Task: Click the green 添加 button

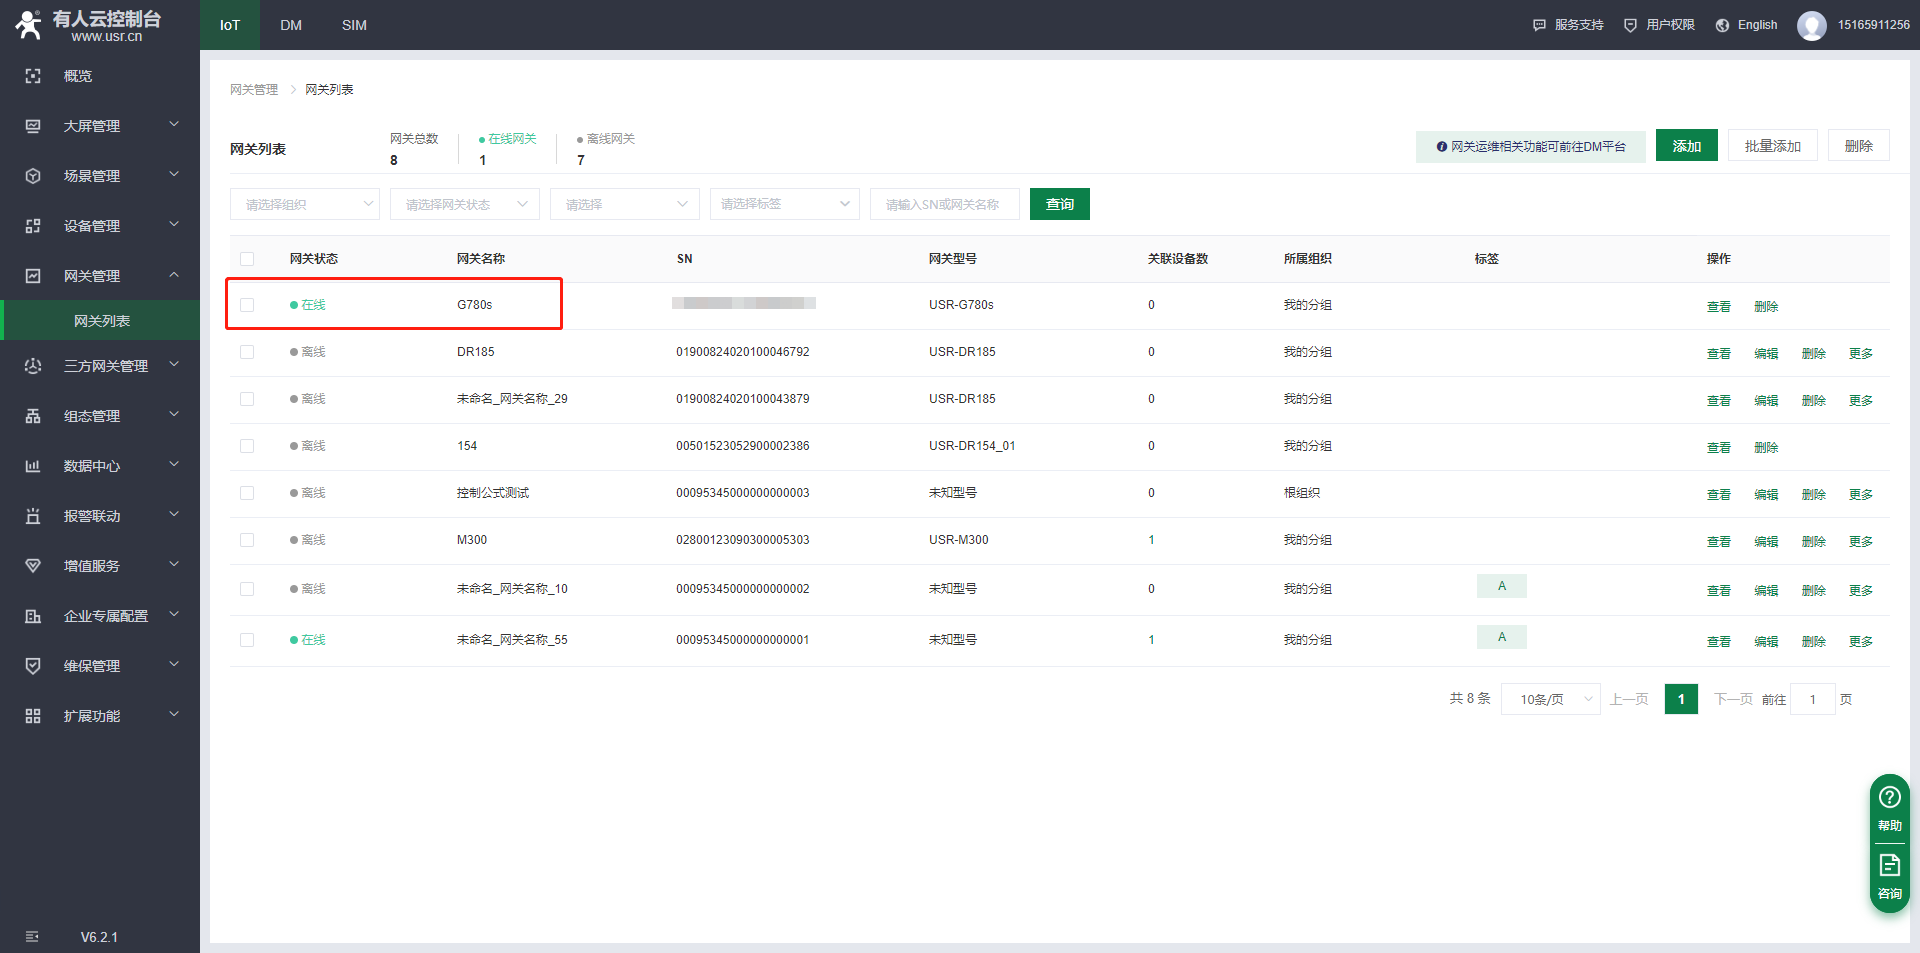Action: (x=1686, y=146)
